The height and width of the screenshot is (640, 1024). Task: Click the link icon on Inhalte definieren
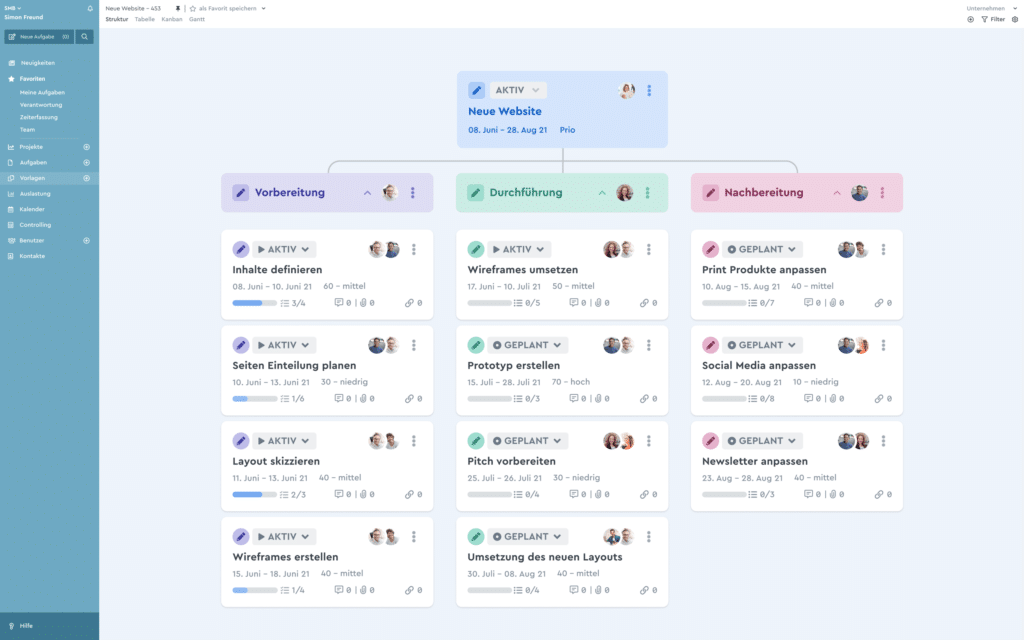409,303
